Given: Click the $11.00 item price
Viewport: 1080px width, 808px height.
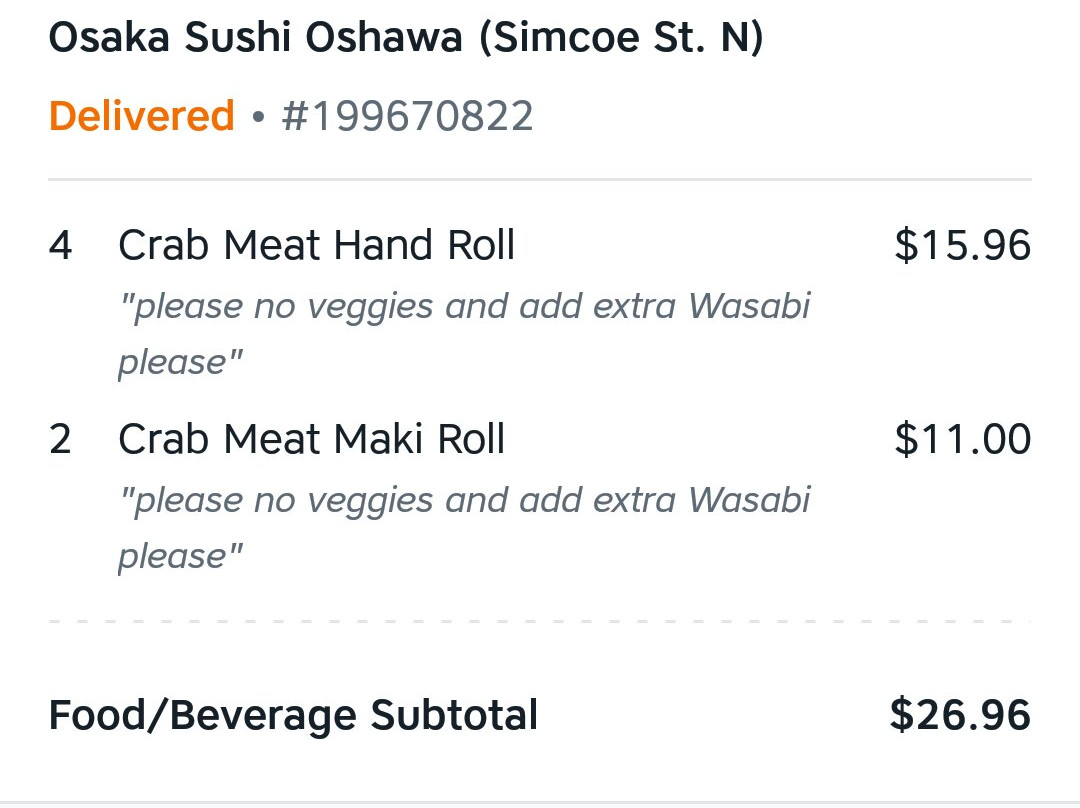Looking at the screenshot, I should tap(962, 439).
